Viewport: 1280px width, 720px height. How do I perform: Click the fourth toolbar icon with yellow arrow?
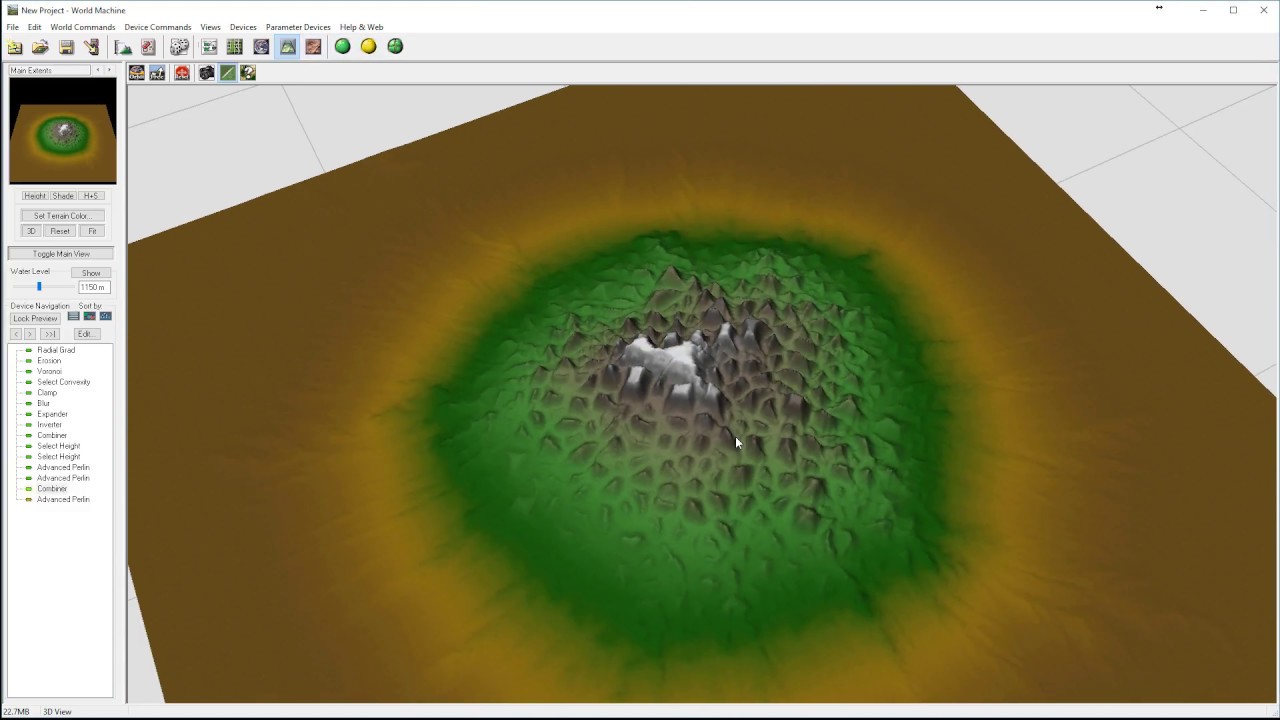92,47
